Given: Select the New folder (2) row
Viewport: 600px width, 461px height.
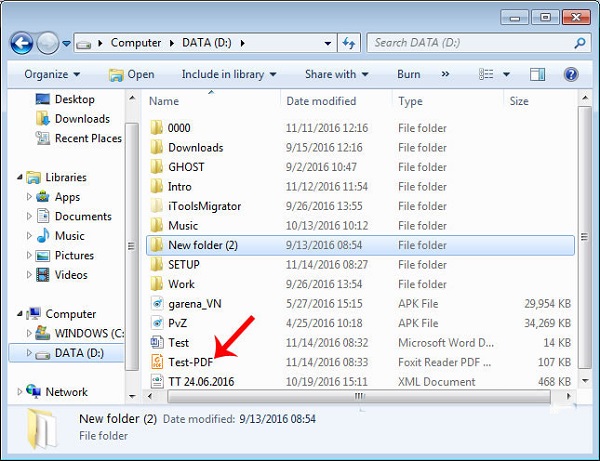Looking at the screenshot, I should click(360, 245).
